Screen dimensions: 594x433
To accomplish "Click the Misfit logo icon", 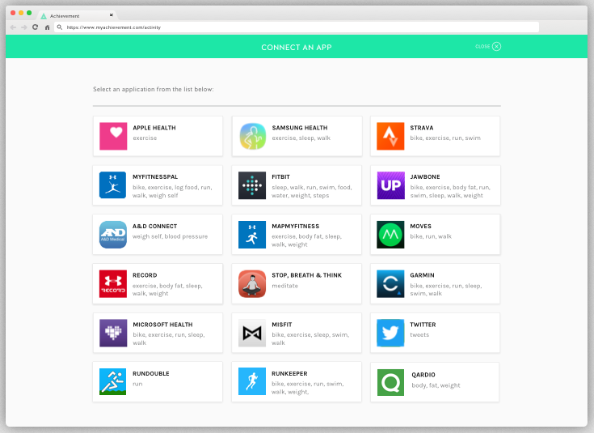I will tap(252, 333).
